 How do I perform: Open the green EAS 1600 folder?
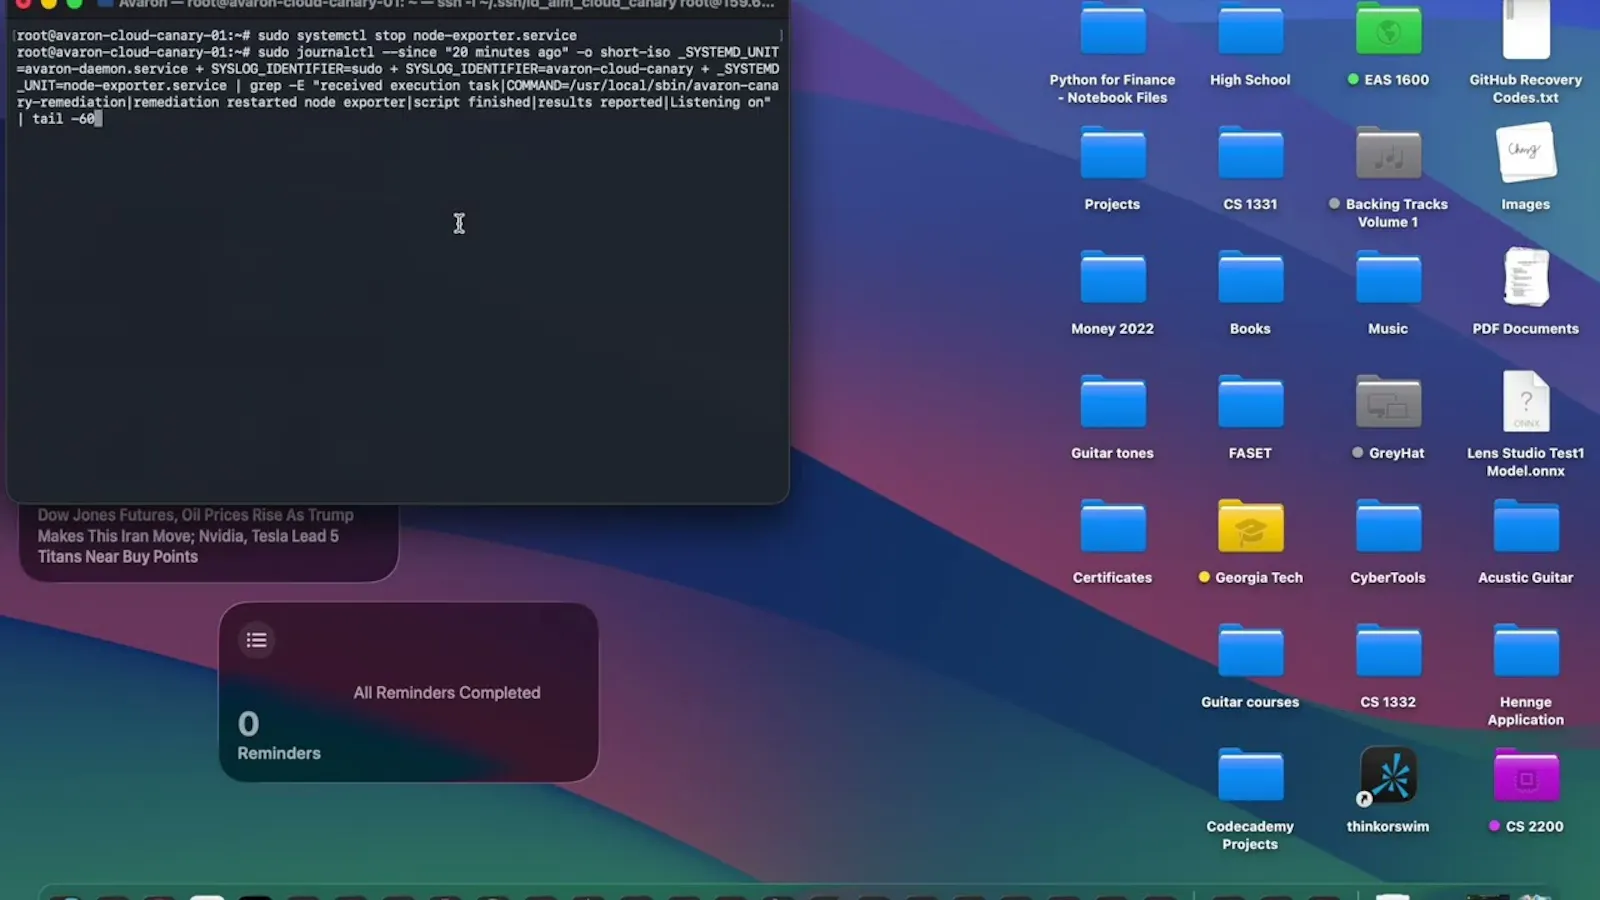point(1388,30)
